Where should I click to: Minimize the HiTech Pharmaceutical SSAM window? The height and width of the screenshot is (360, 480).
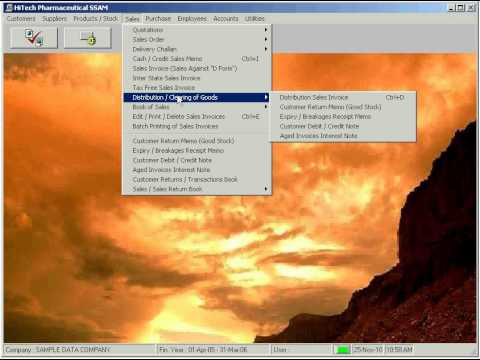[x=451, y=8]
